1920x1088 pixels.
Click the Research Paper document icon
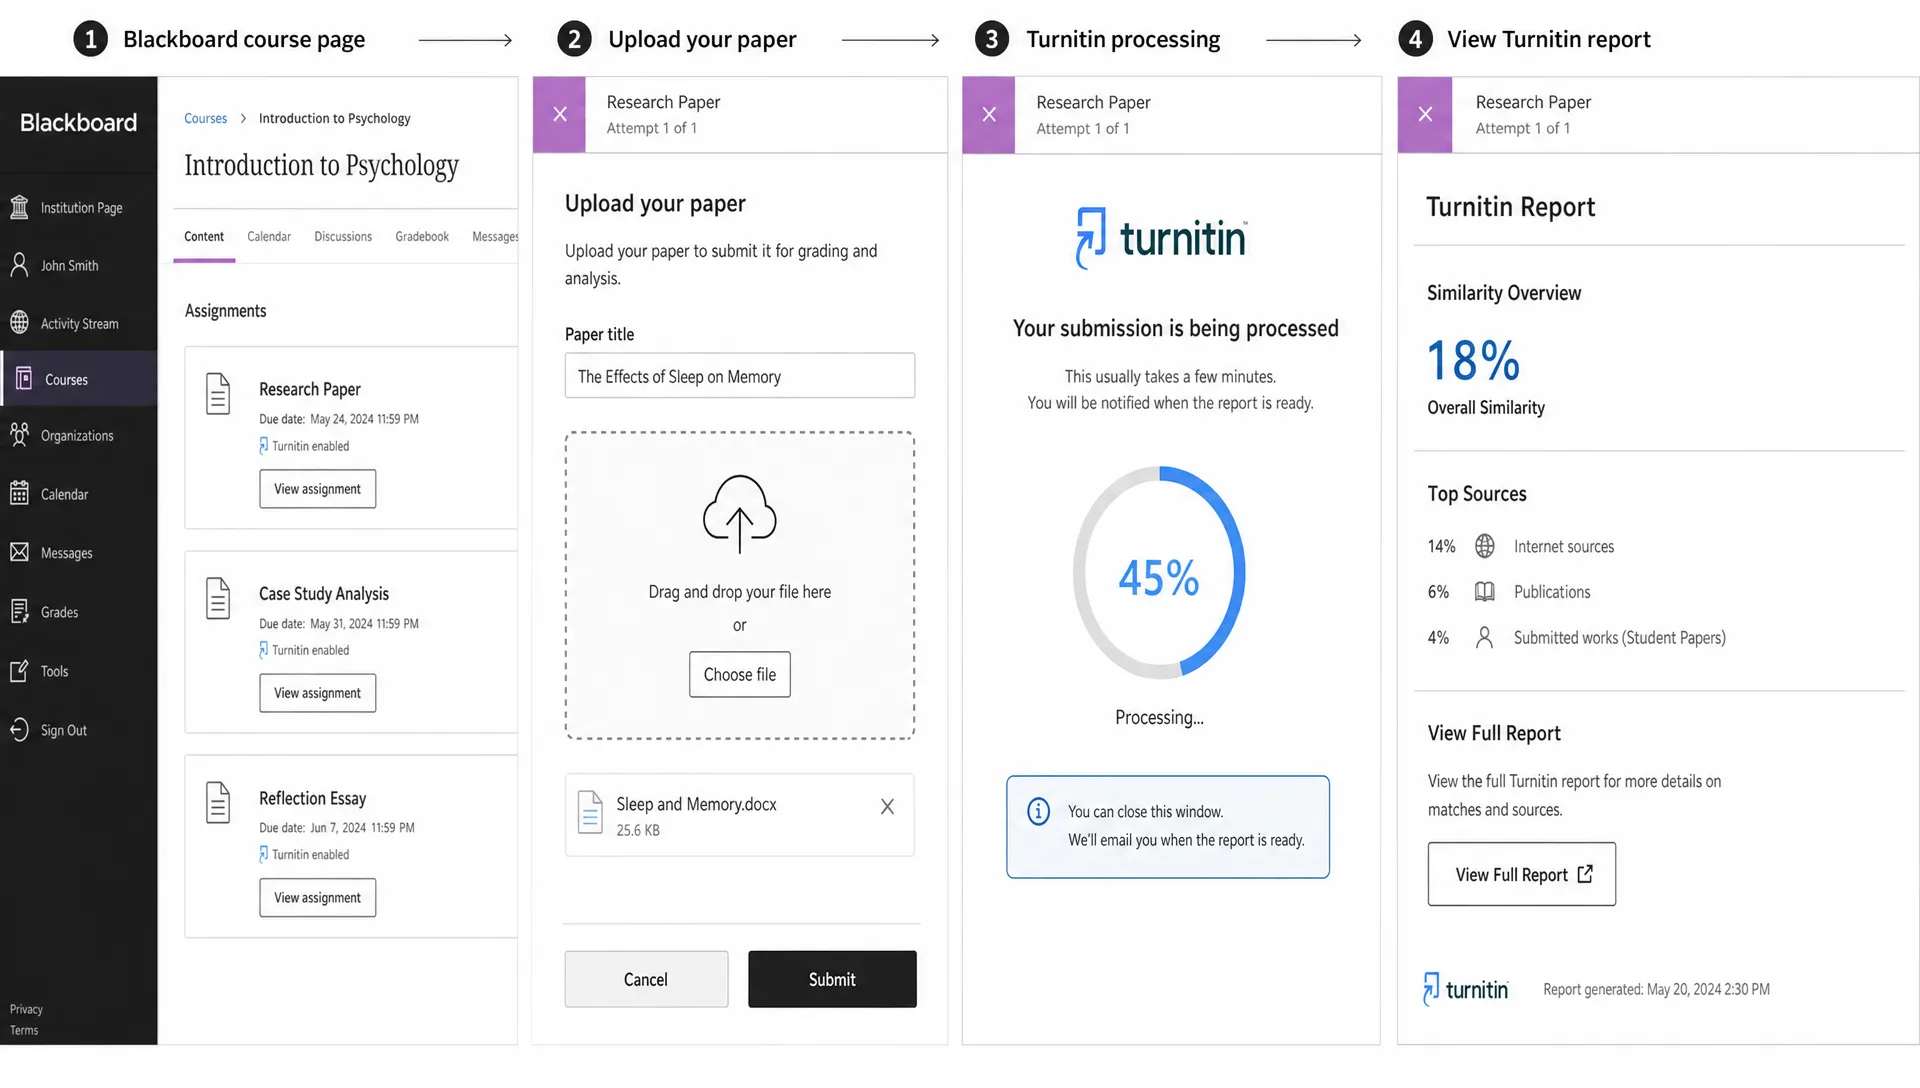point(218,393)
